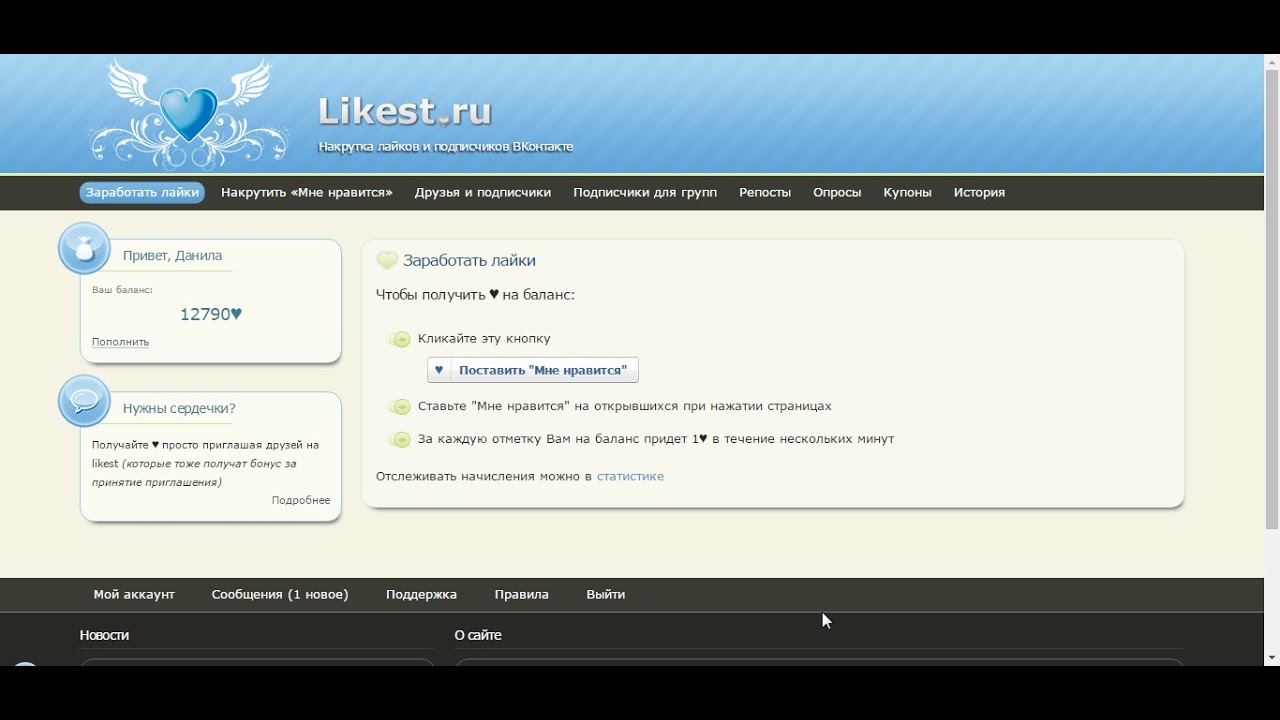Click the Поставить "Мне нравится" button
The image size is (1280, 720).
(533, 370)
